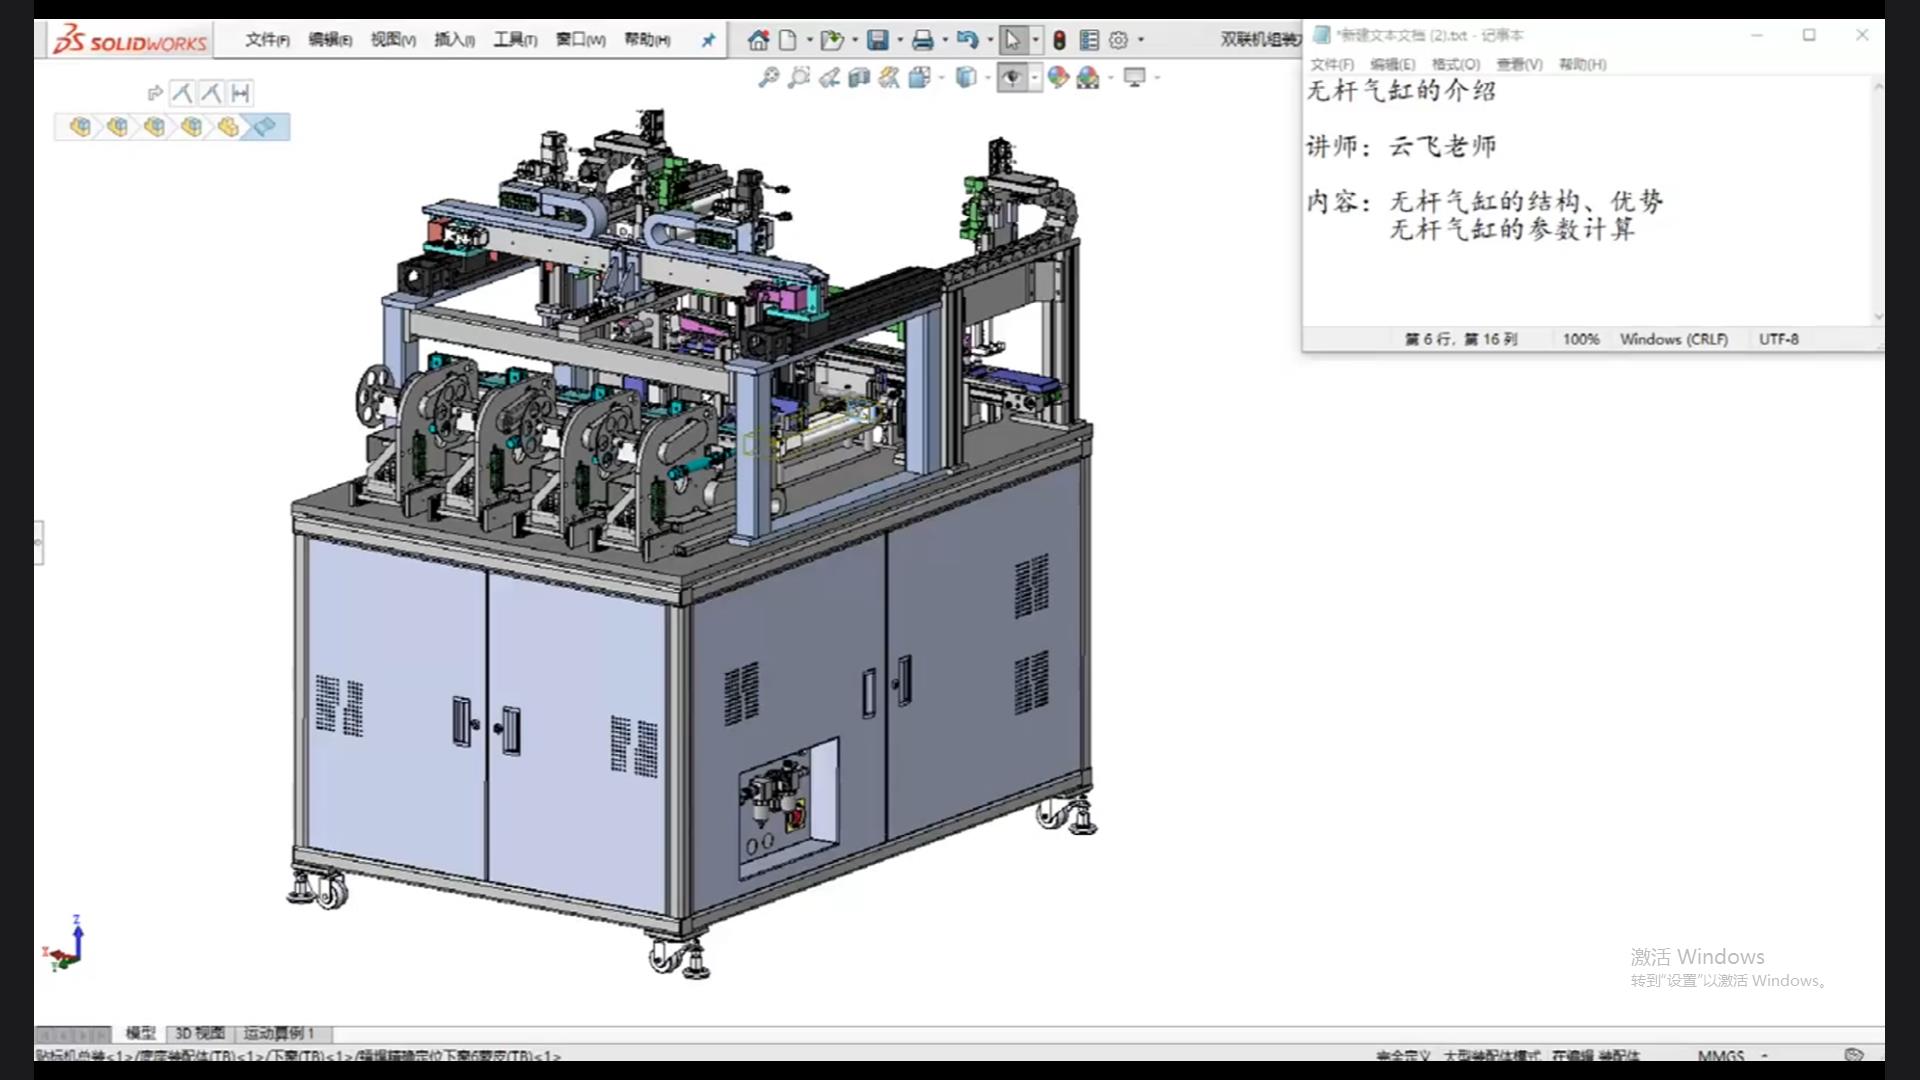Open the File Properties list icon
The height and width of the screenshot is (1080, 1920).
1089,40
